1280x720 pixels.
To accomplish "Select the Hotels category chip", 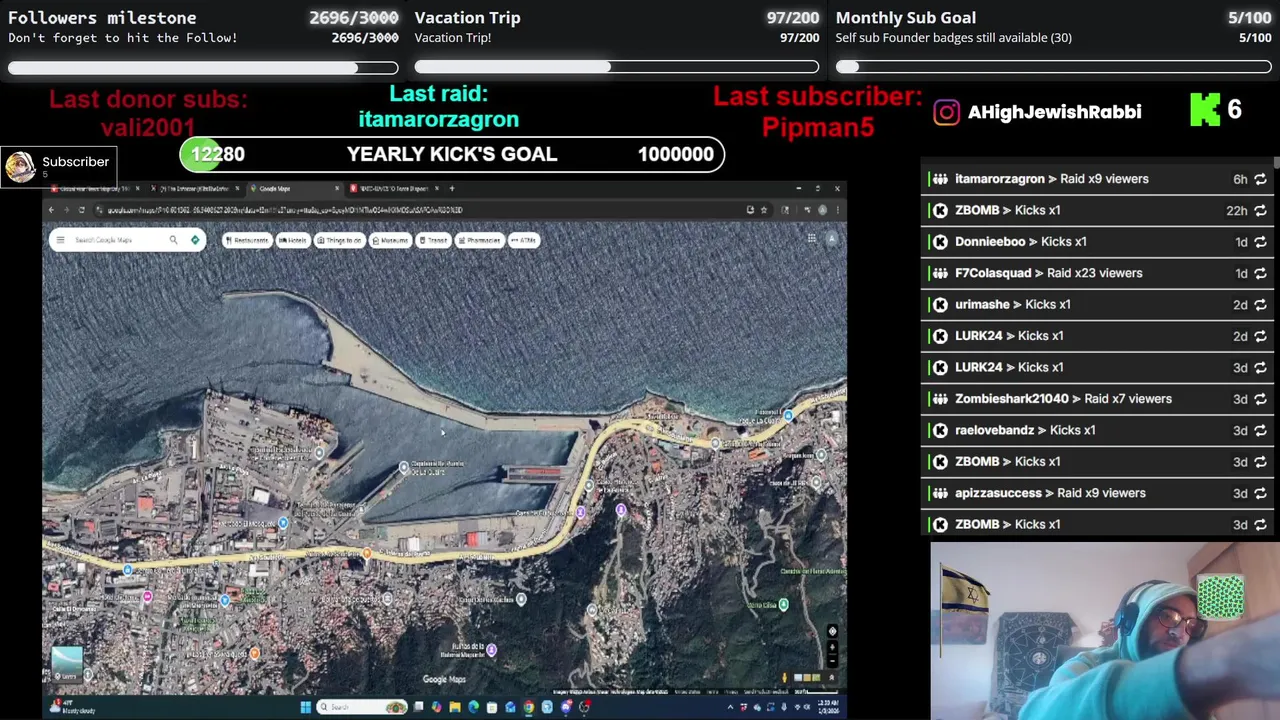I will (x=293, y=240).
